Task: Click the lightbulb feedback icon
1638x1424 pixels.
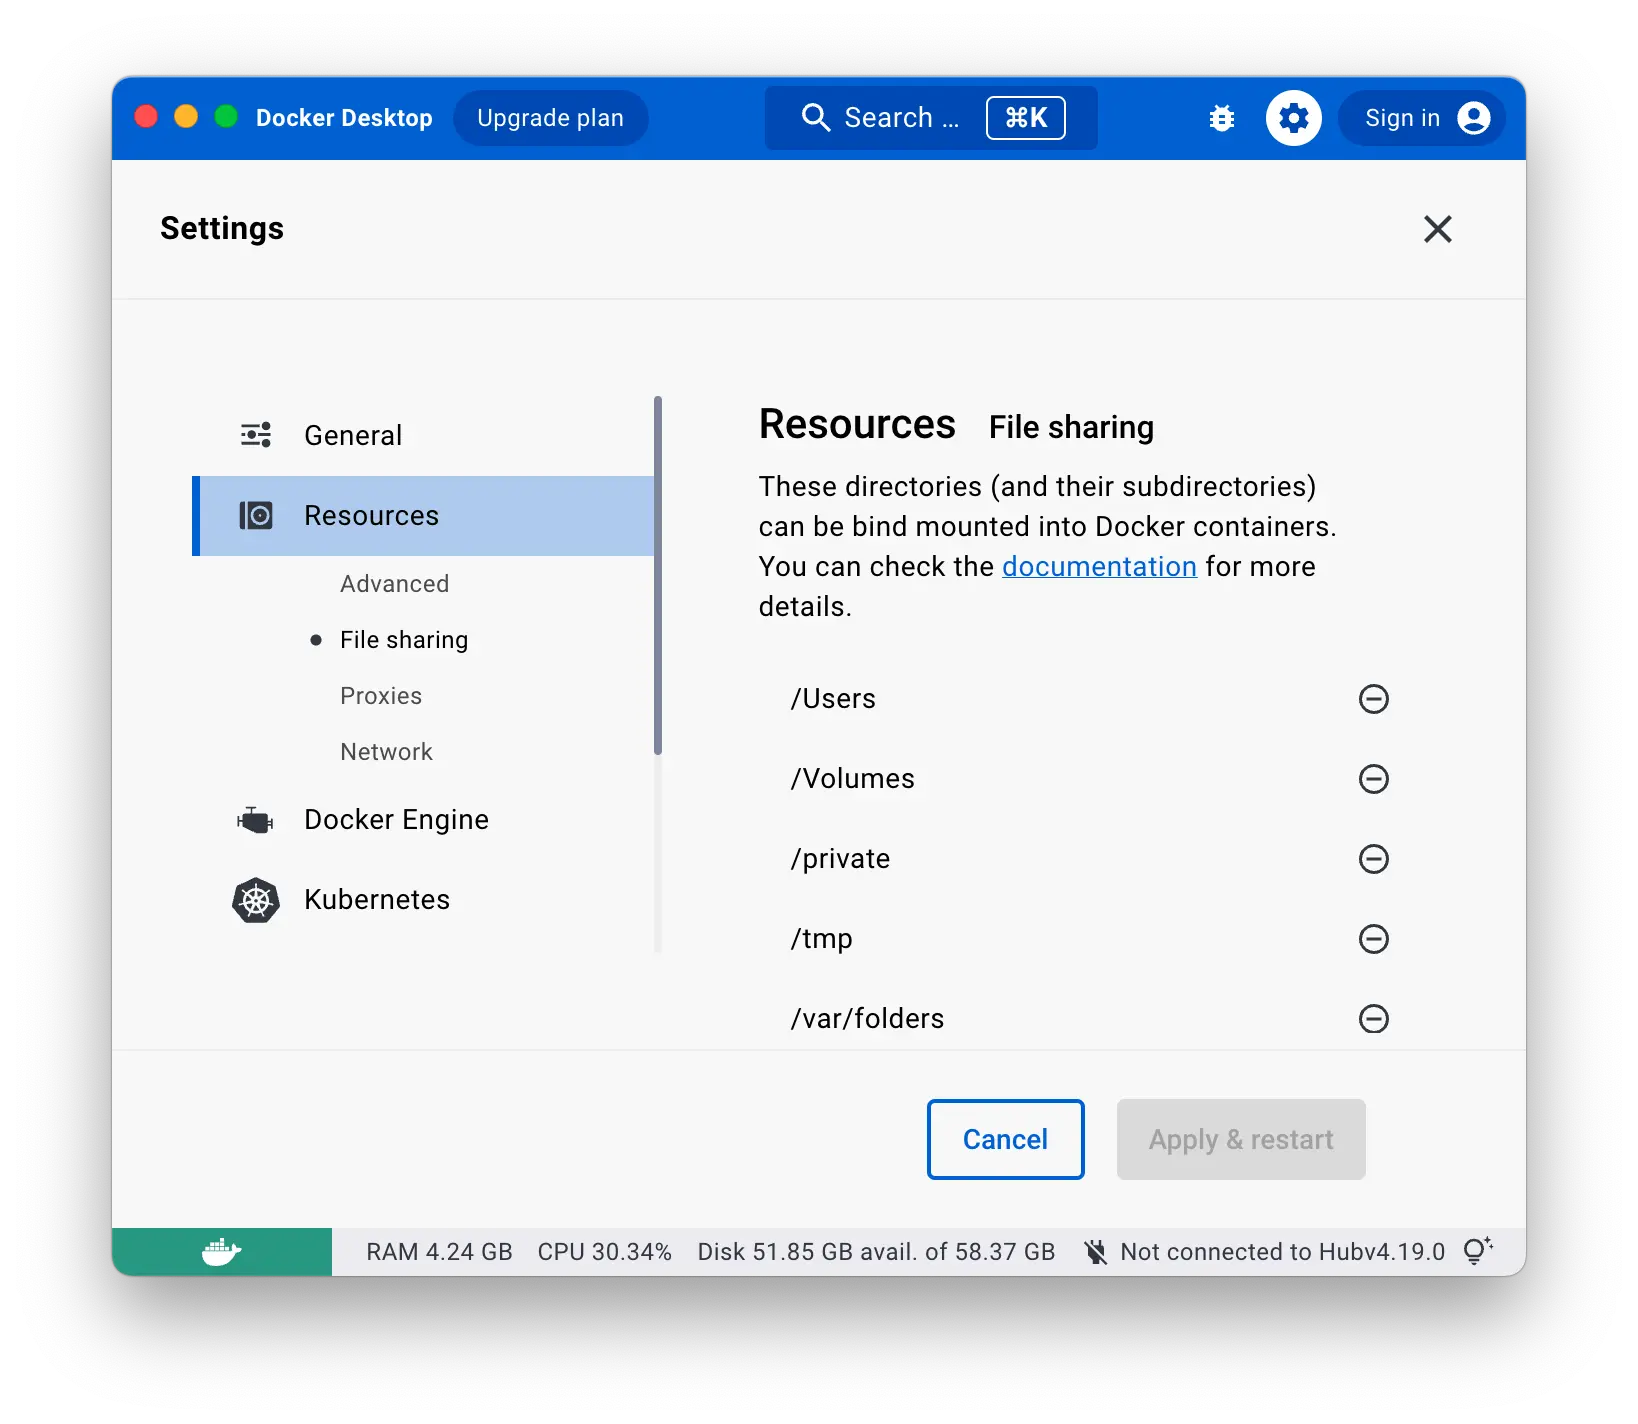Action: (x=1478, y=1251)
